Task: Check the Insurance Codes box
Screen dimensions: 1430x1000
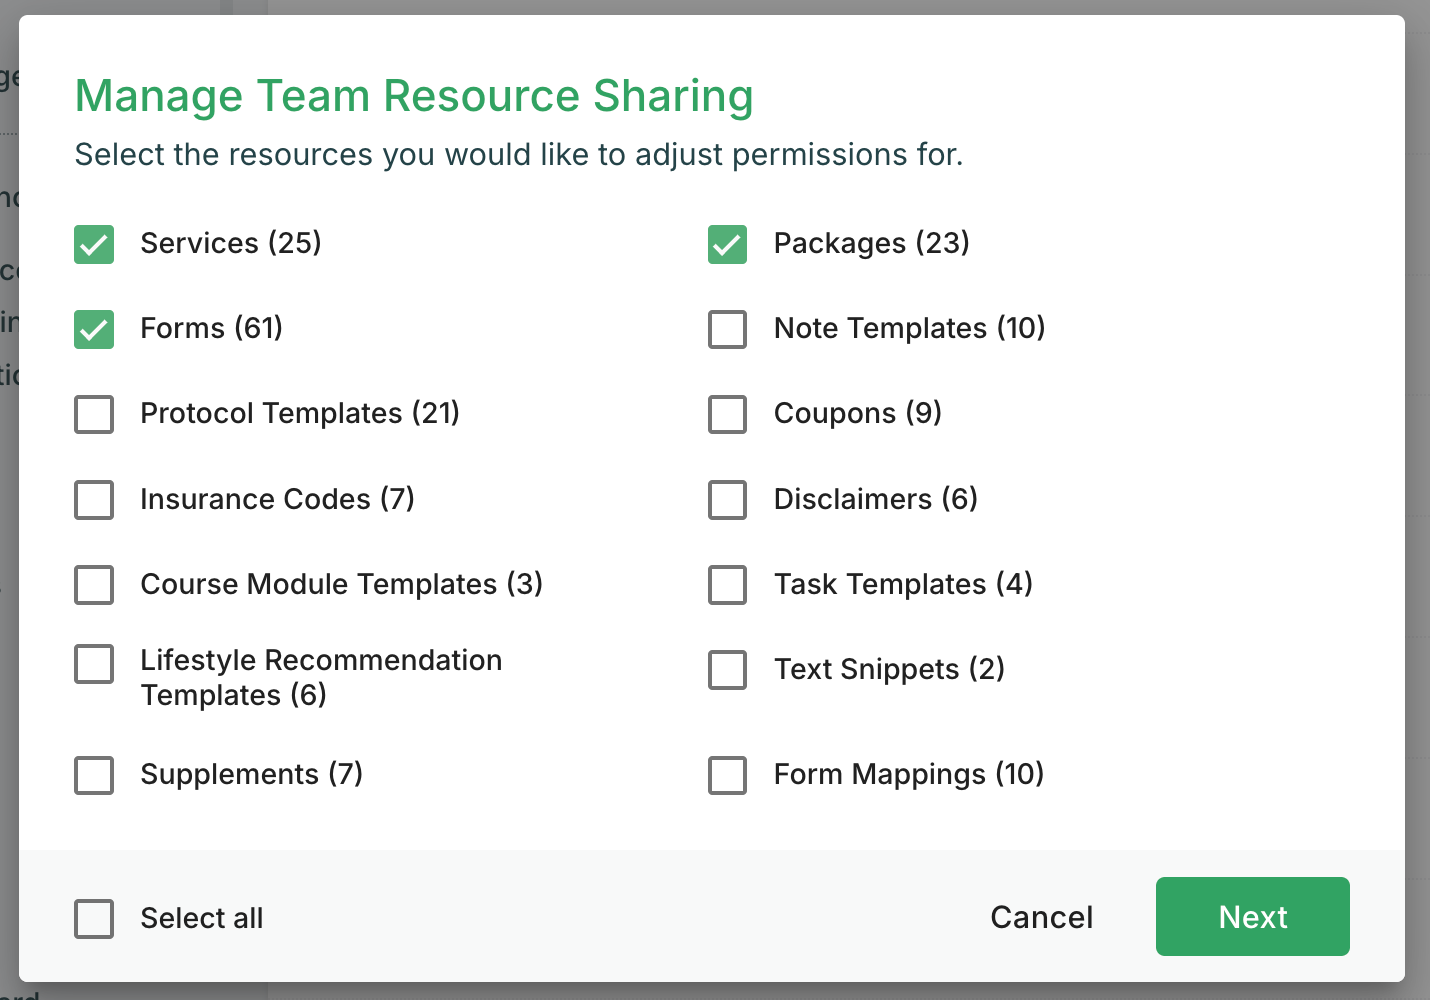Action: click(x=94, y=500)
